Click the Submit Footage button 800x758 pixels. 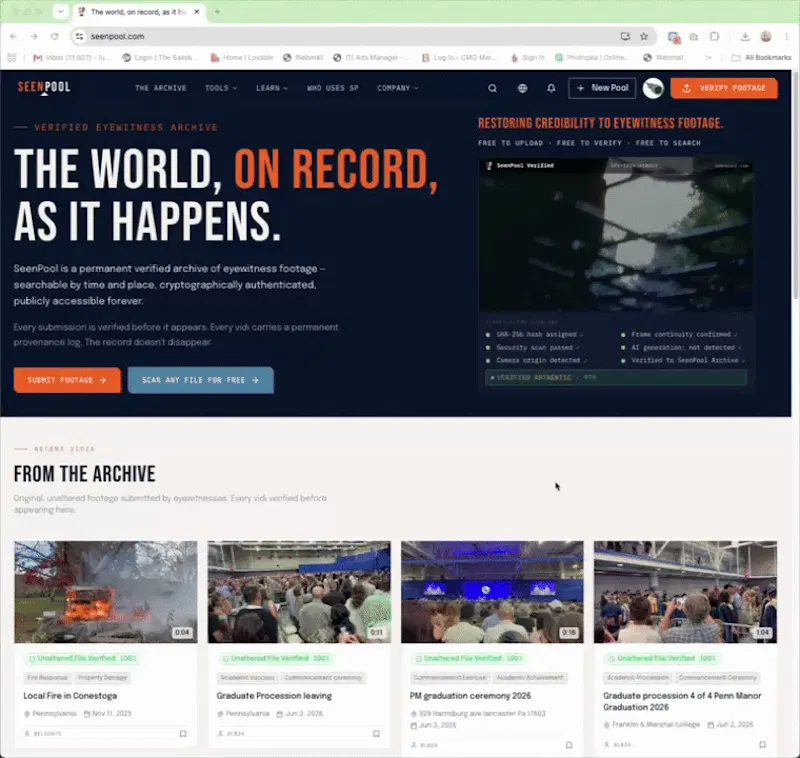tap(67, 380)
